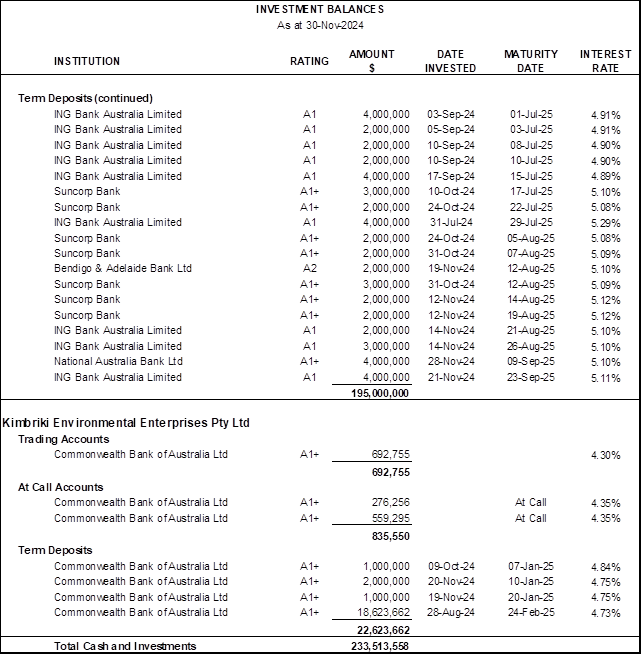Click the 559,295 amount
The height and width of the screenshot is (655, 642).
tap(391, 518)
